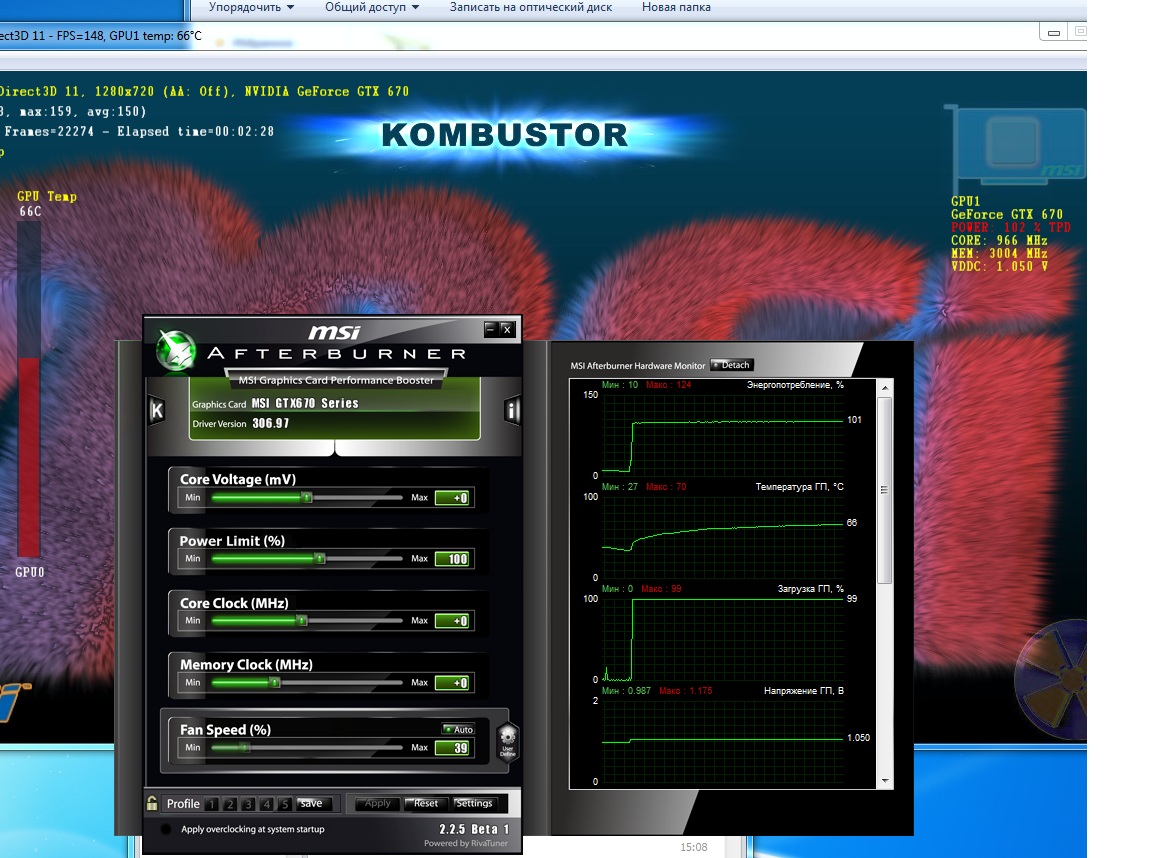1152x858 pixels.
Task: Click the '2.2.5 Beta 1' version text
Action: point(474,829)
